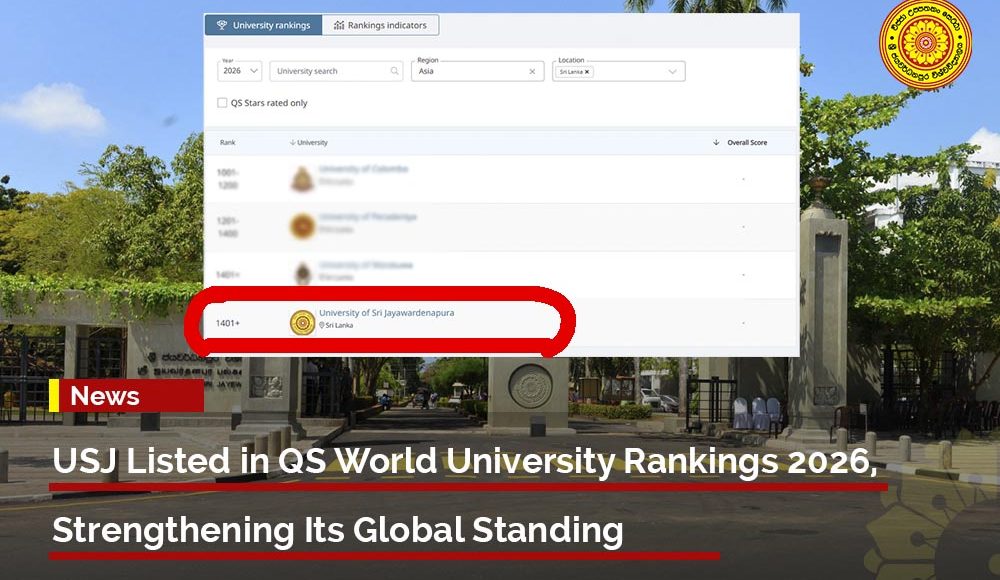Image resolution: width=1000 pixels, height=580 pixels.
Task: Click the University of Peradeniya crest icon
Action: click(x=301, y=226)
